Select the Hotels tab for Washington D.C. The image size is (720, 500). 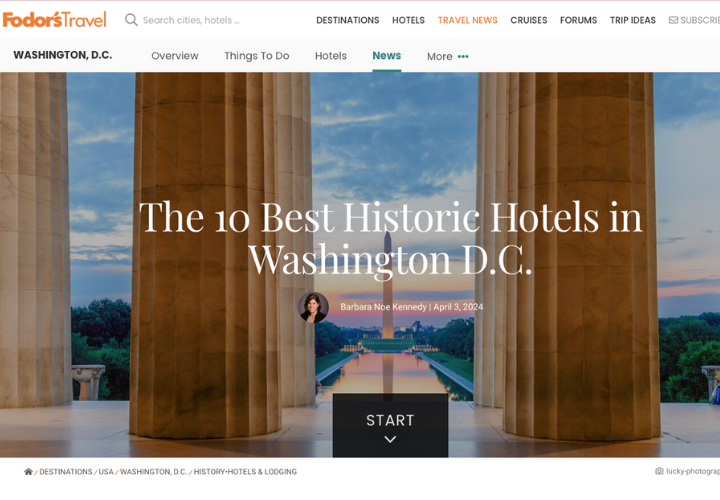point(331,56)
